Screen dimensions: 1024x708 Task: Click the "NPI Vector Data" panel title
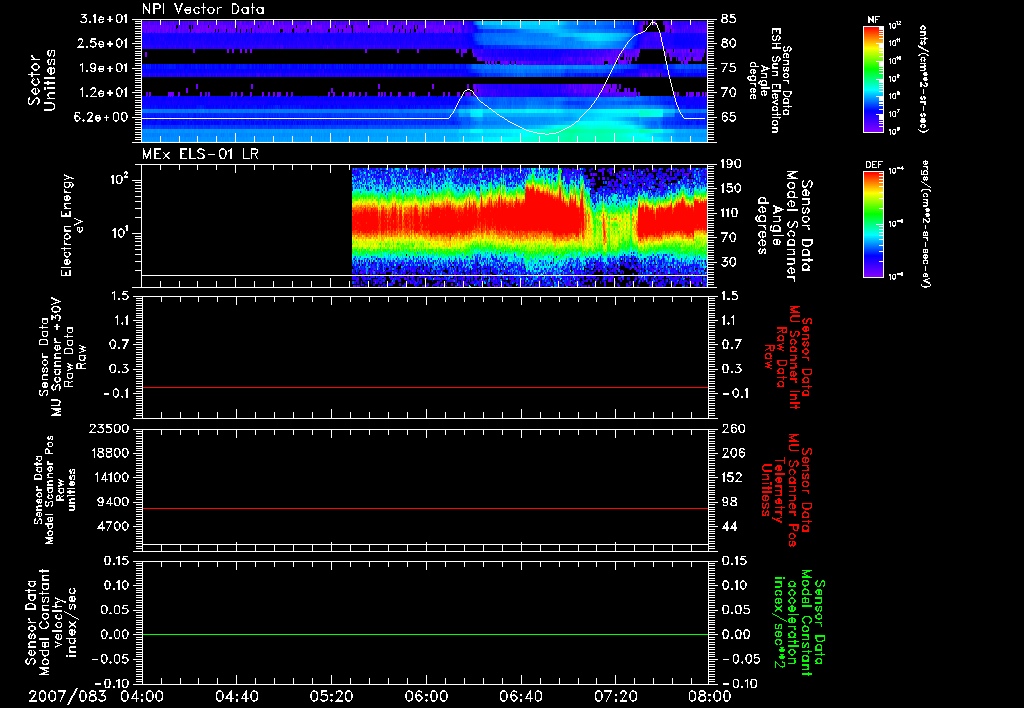point(203,9)
